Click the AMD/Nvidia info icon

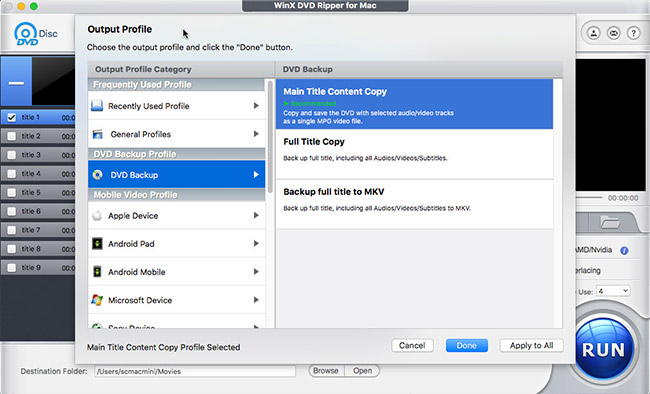click(624, 251)
